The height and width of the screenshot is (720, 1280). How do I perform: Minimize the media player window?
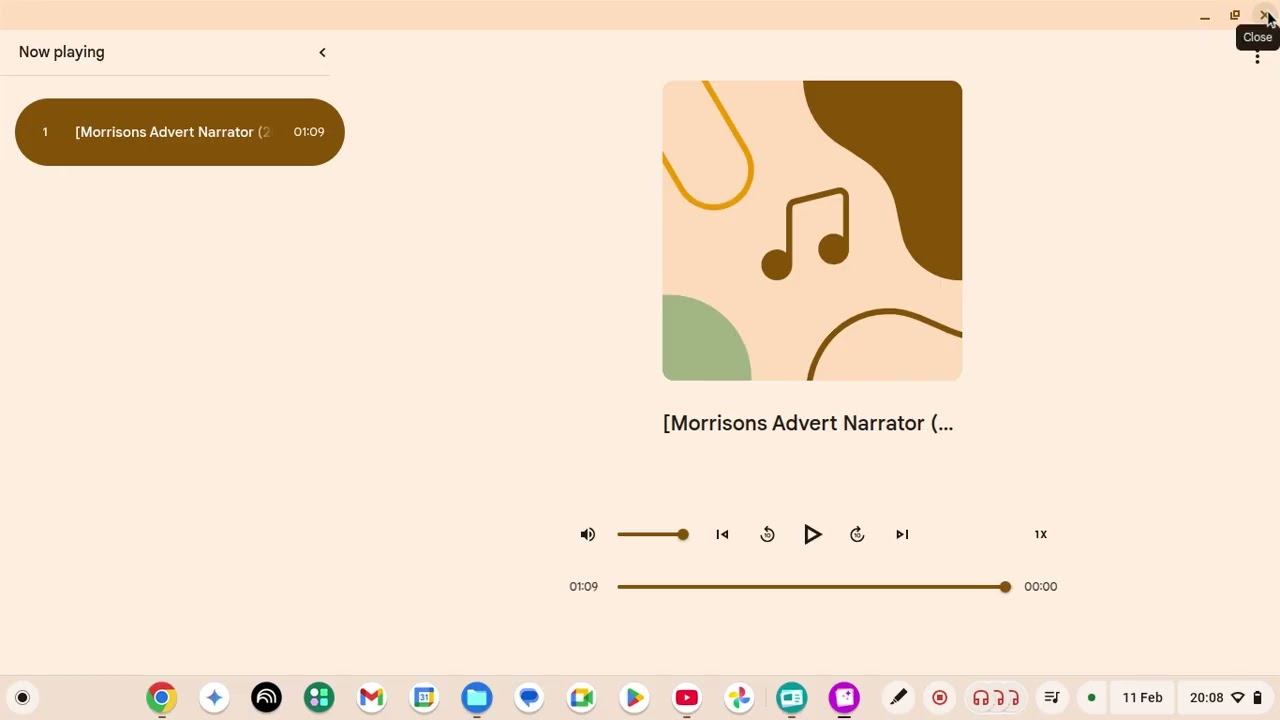1205,16
